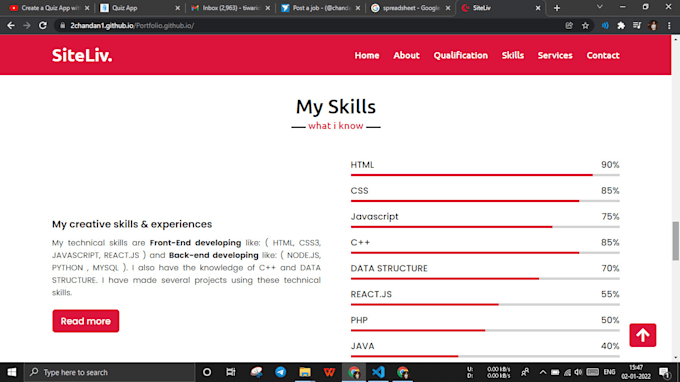Screen dimensions: 680x382
Task: Close the Quiz App tab
Action: point(177,8)
